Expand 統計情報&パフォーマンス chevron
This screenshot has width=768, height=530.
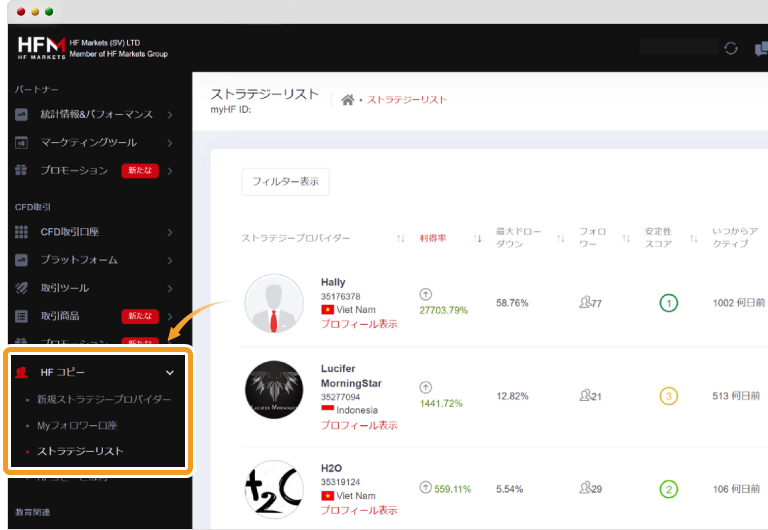[169, 115]
